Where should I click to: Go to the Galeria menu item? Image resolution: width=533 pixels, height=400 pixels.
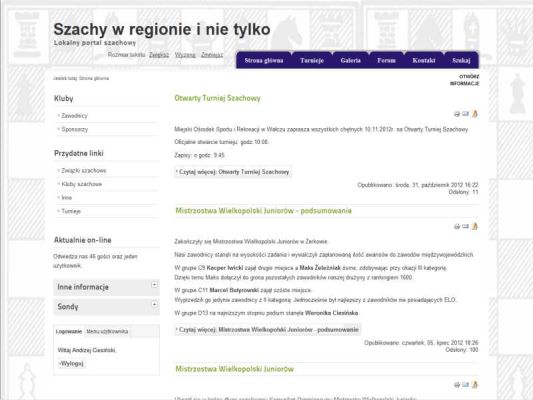(x=350, y=60)
